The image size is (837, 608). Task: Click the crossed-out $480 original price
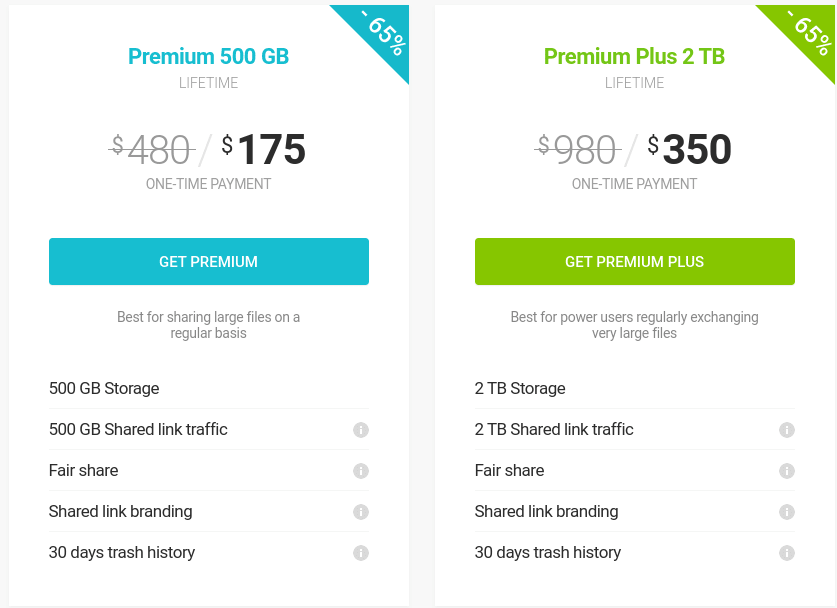click(x=152, y=150)
